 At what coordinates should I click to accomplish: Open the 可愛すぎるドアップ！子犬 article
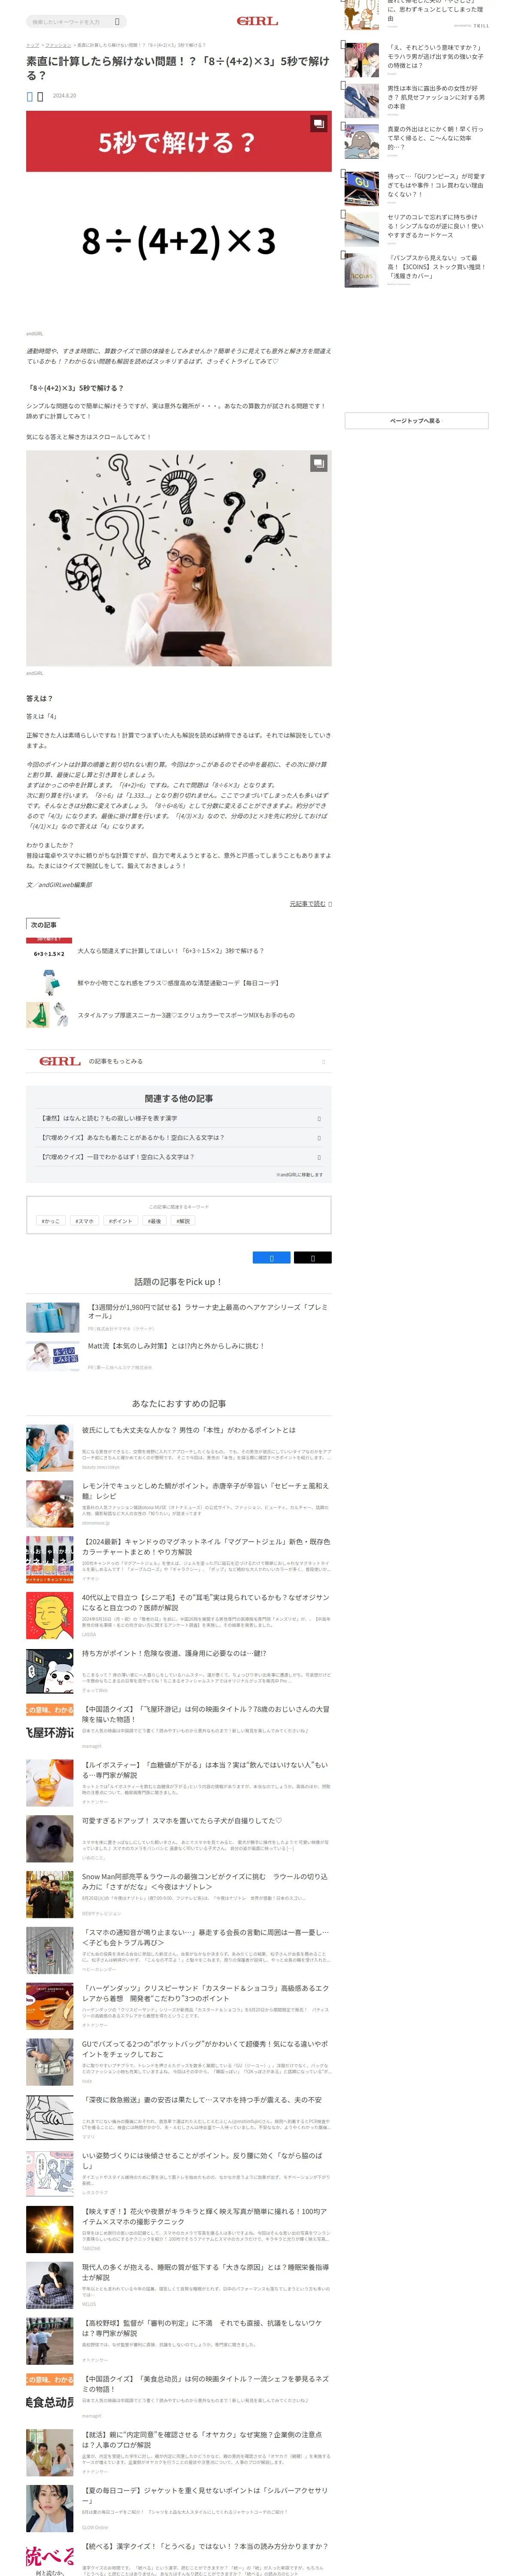(x=182, y=1821)
